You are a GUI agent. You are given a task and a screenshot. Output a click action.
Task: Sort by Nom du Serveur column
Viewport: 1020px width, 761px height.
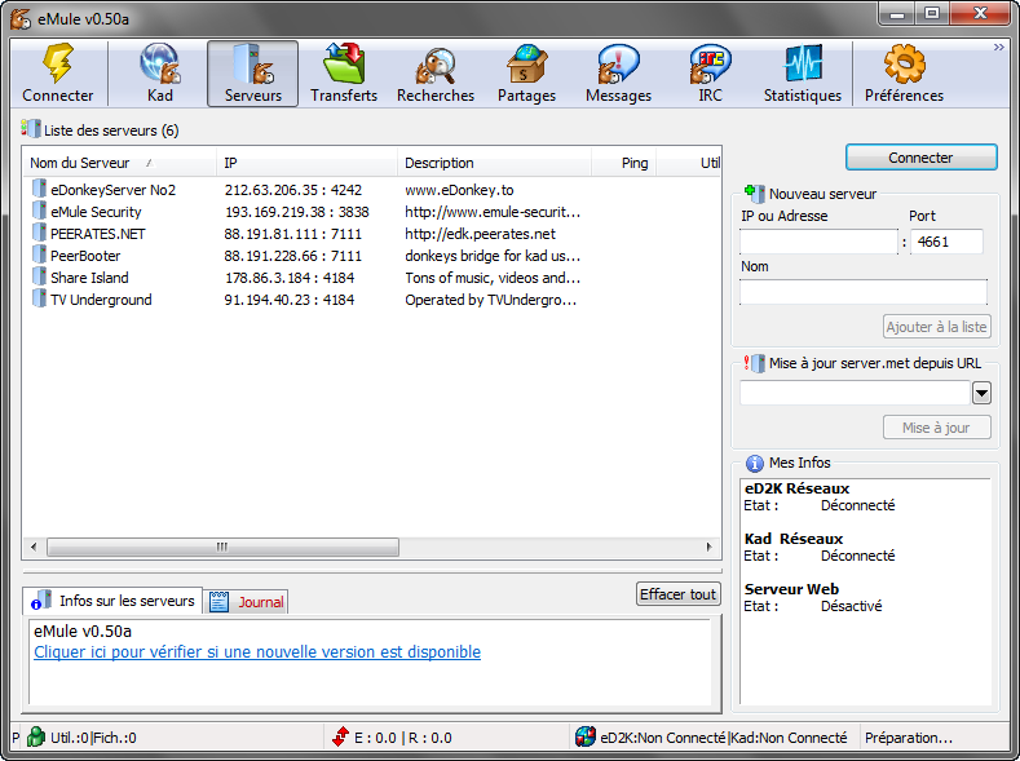119,163
